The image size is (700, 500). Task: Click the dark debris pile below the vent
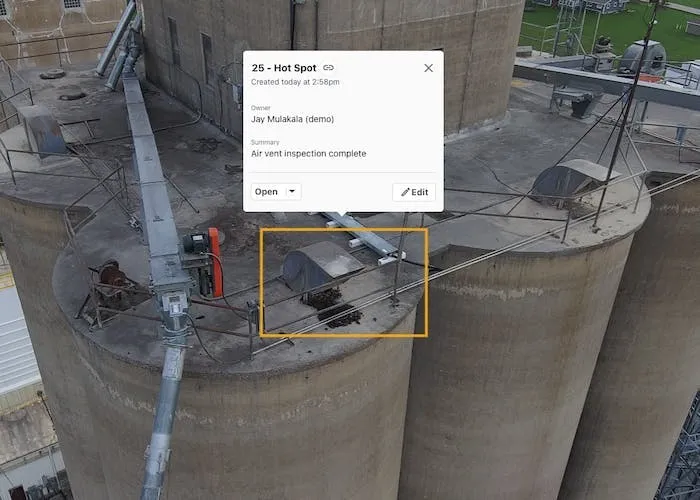(x=334, y=307)
